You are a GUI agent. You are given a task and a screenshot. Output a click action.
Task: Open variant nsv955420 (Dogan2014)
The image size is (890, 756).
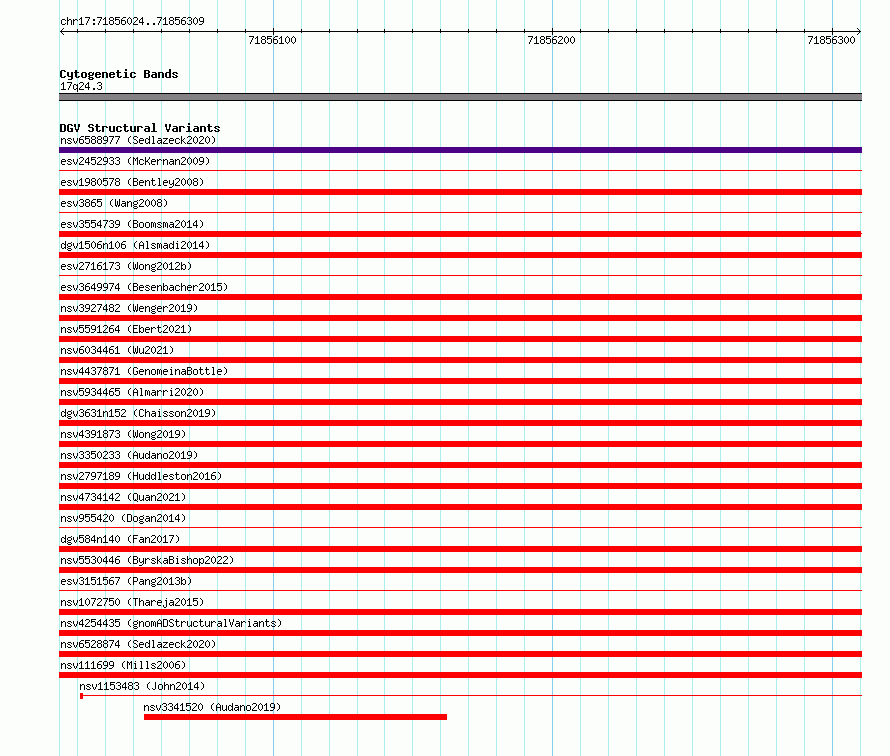pyautogui.click(x=123, y=518)
